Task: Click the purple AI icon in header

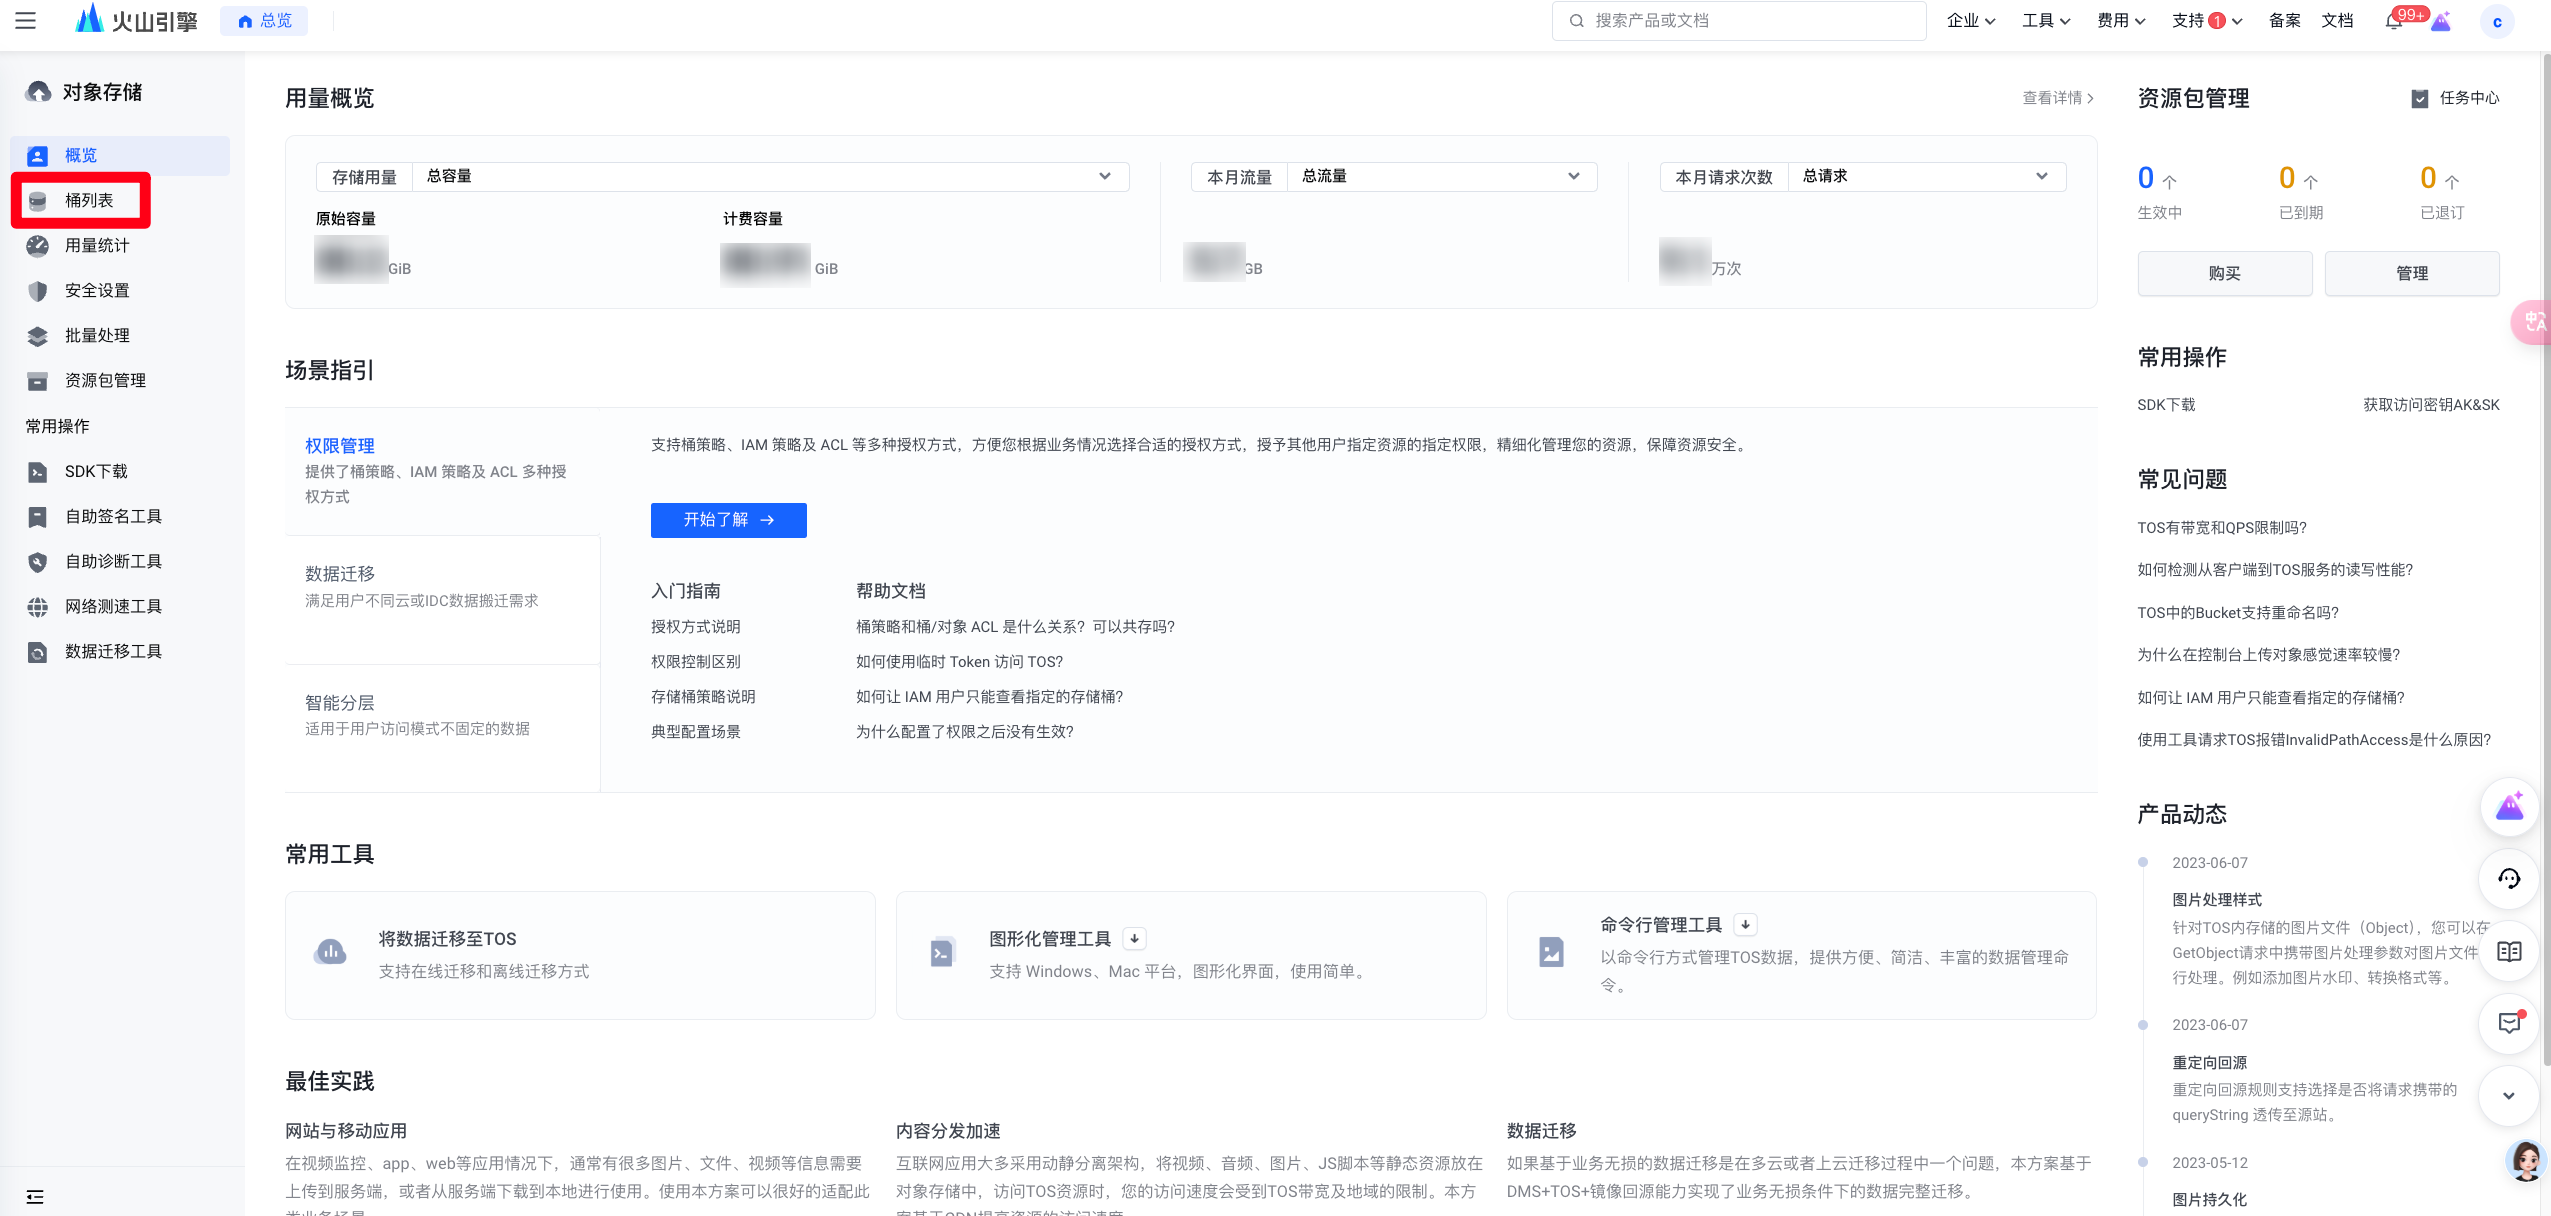Action: pyautogui.click(x=2441, y=21)
